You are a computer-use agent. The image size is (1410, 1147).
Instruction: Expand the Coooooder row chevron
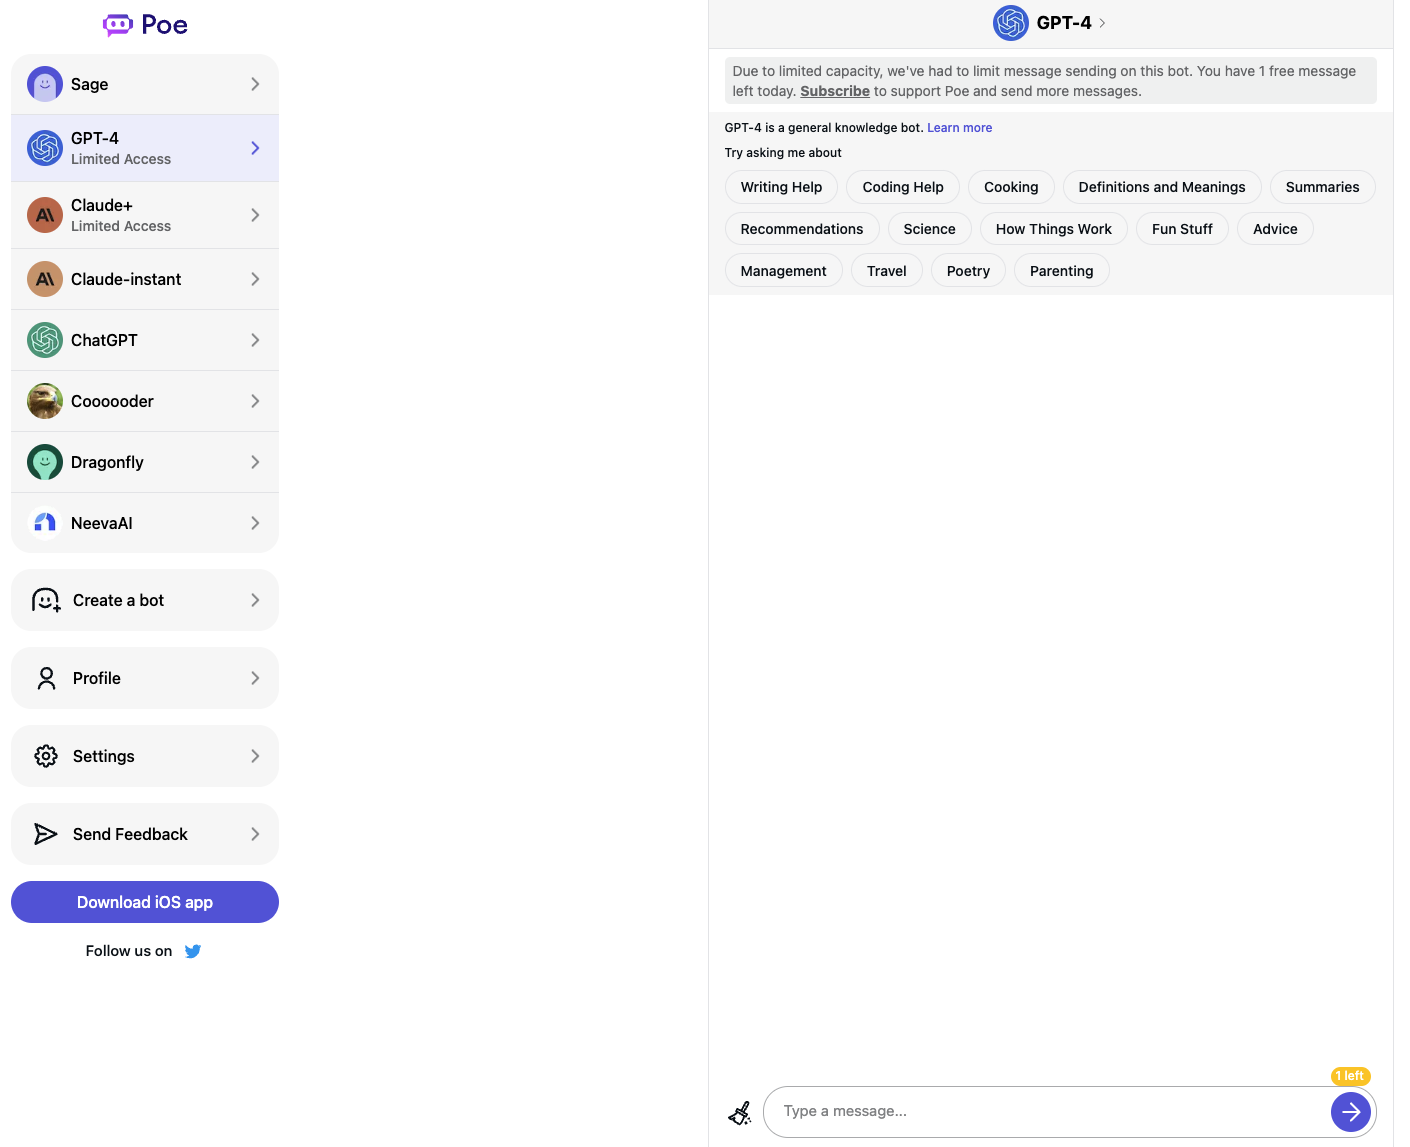click(255, 401)
